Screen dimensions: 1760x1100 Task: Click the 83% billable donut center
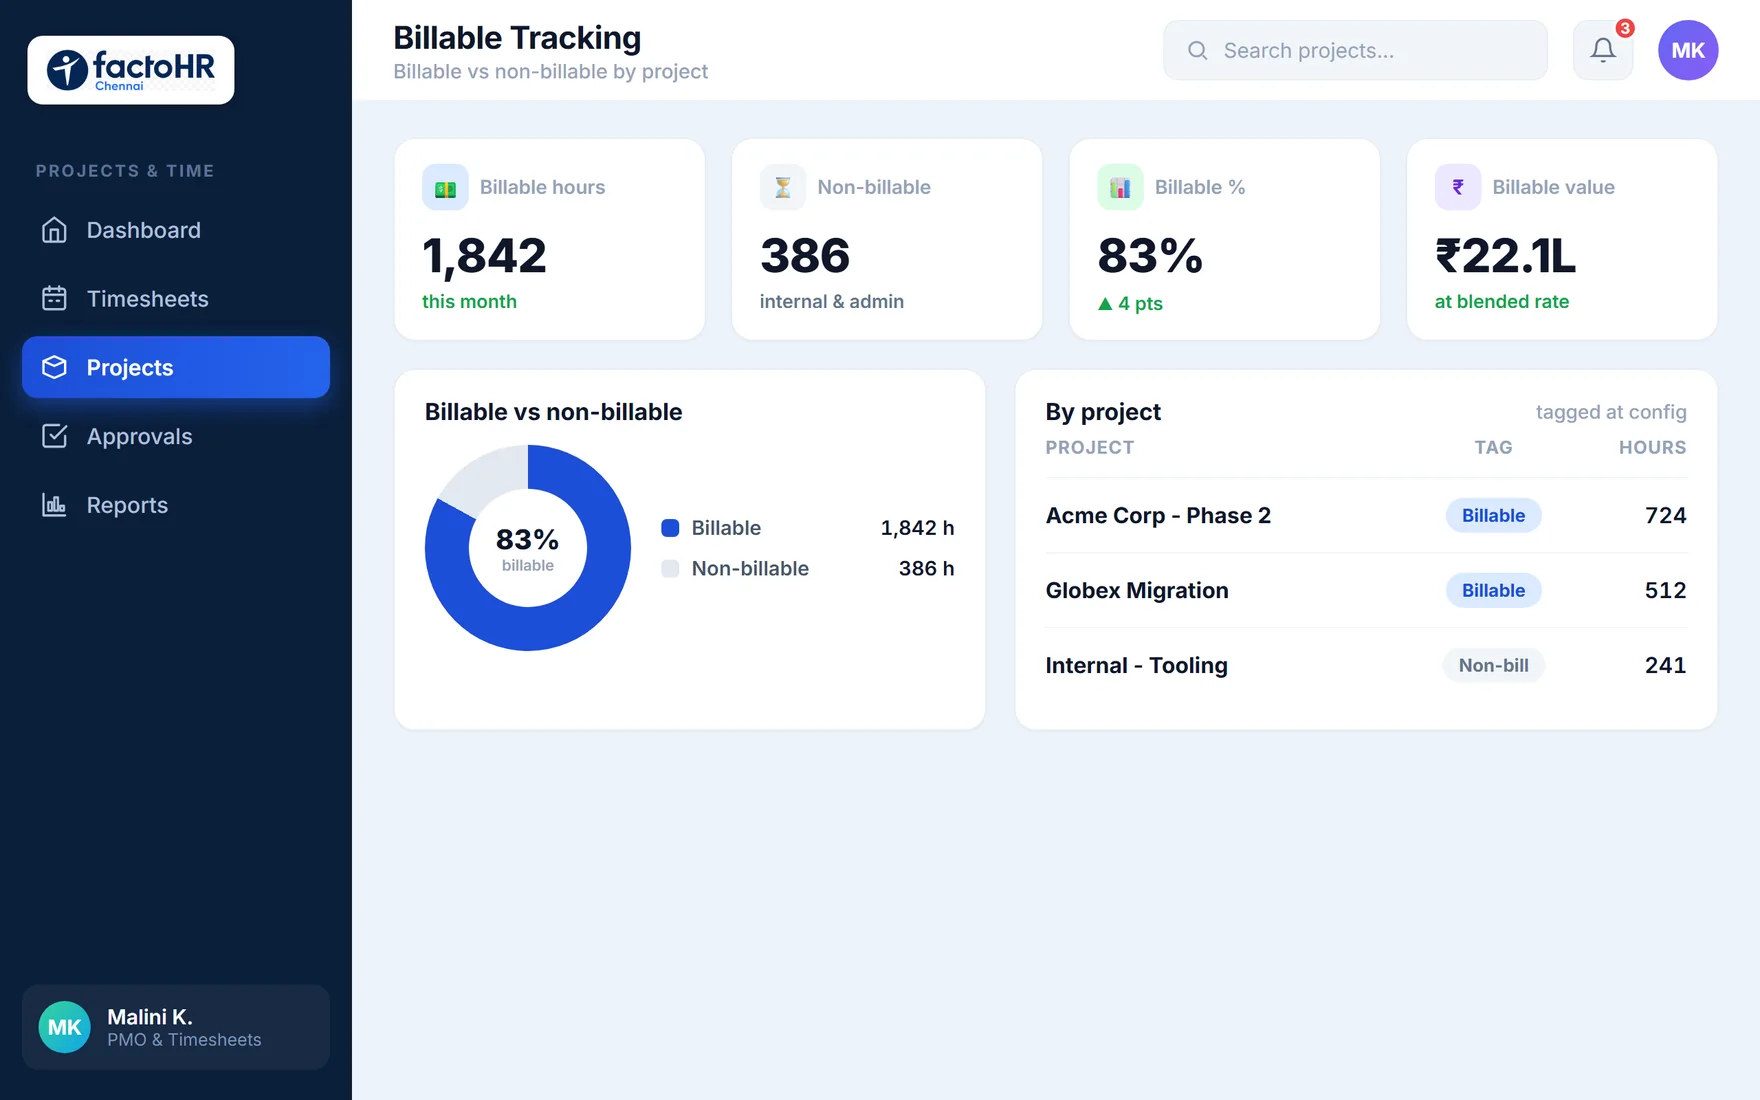click(x=528, y=548)
